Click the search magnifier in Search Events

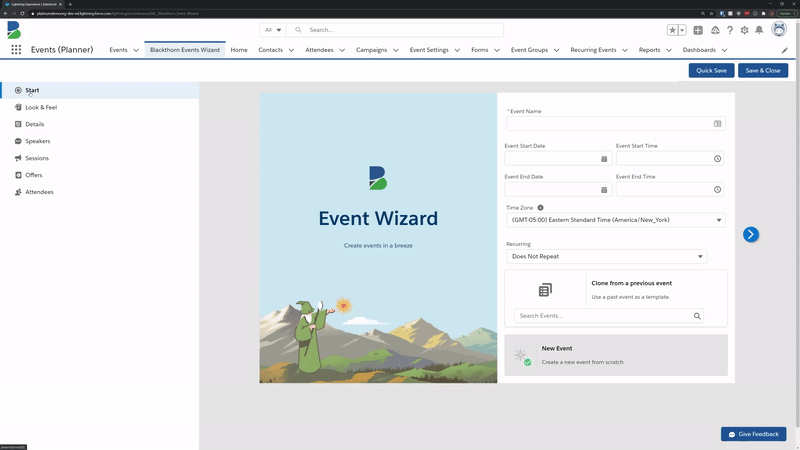(x=697, y=316)
